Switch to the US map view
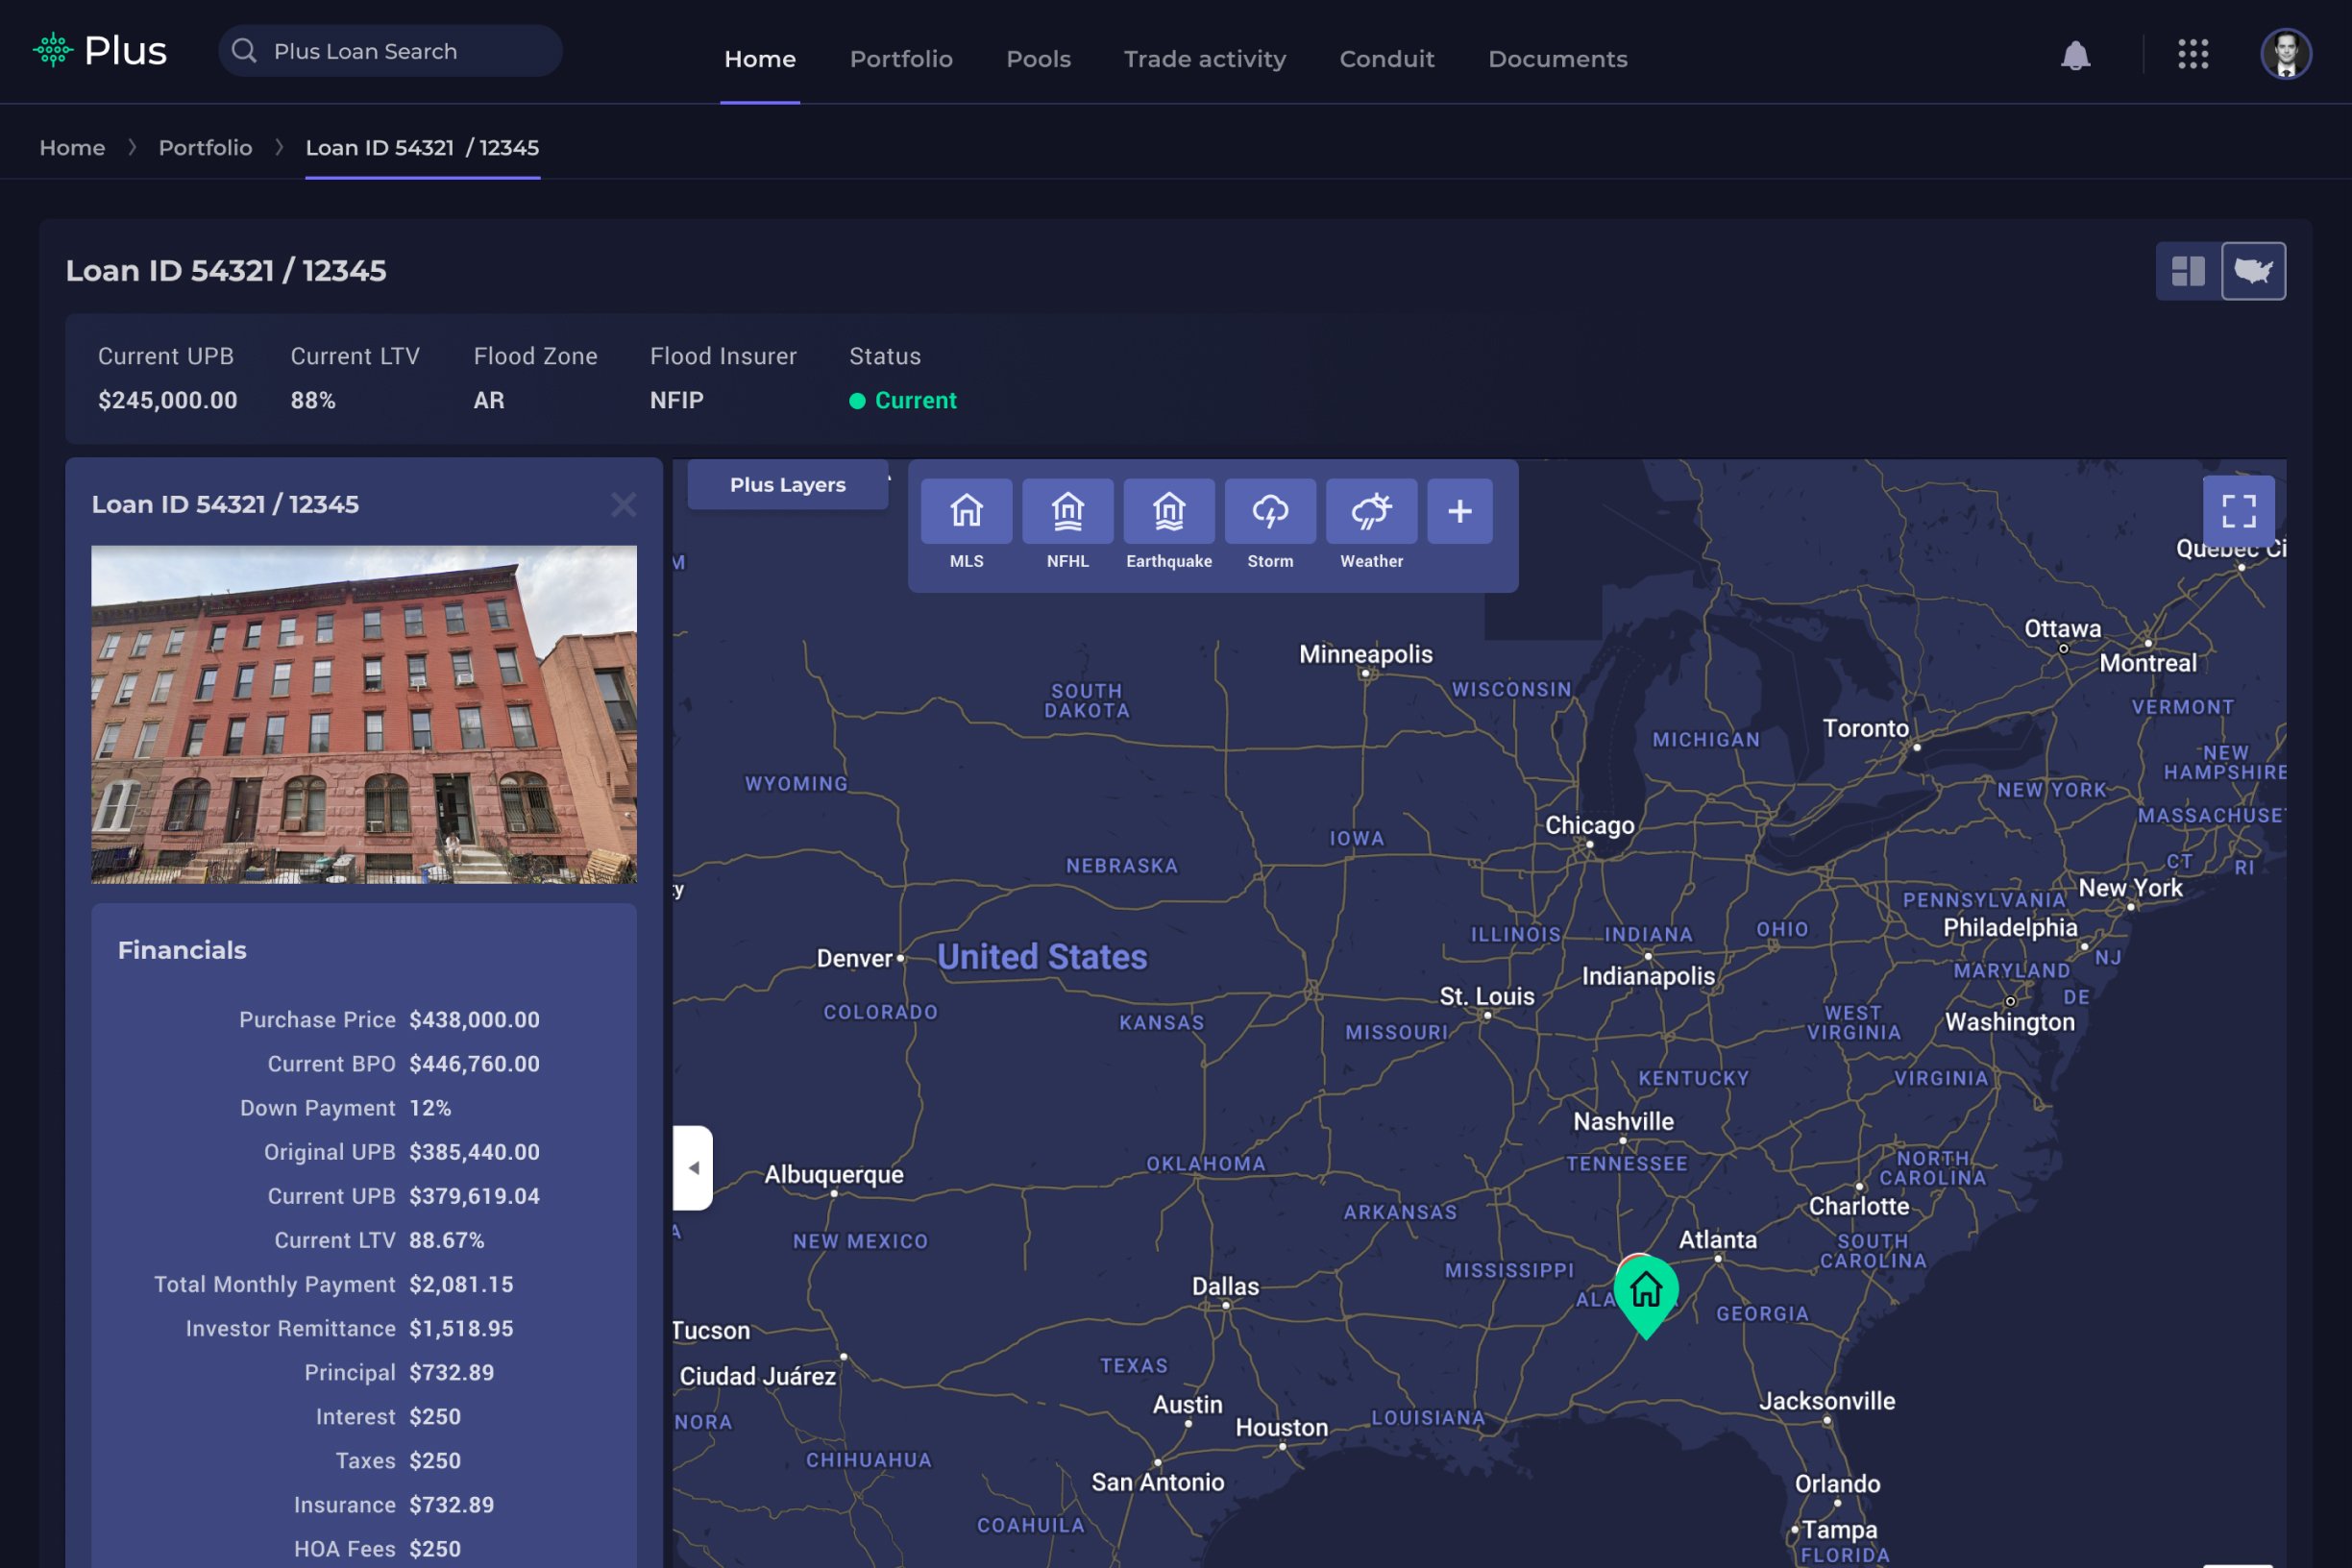Screen dimensions: 2352x1568 click(x=2253, y=271)
